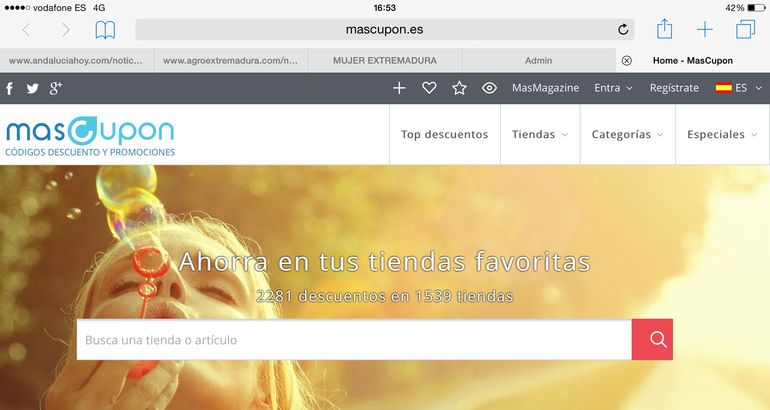770x410 pixels.
Task: Tap the Safari back arrow
Action: pos(26,30)
